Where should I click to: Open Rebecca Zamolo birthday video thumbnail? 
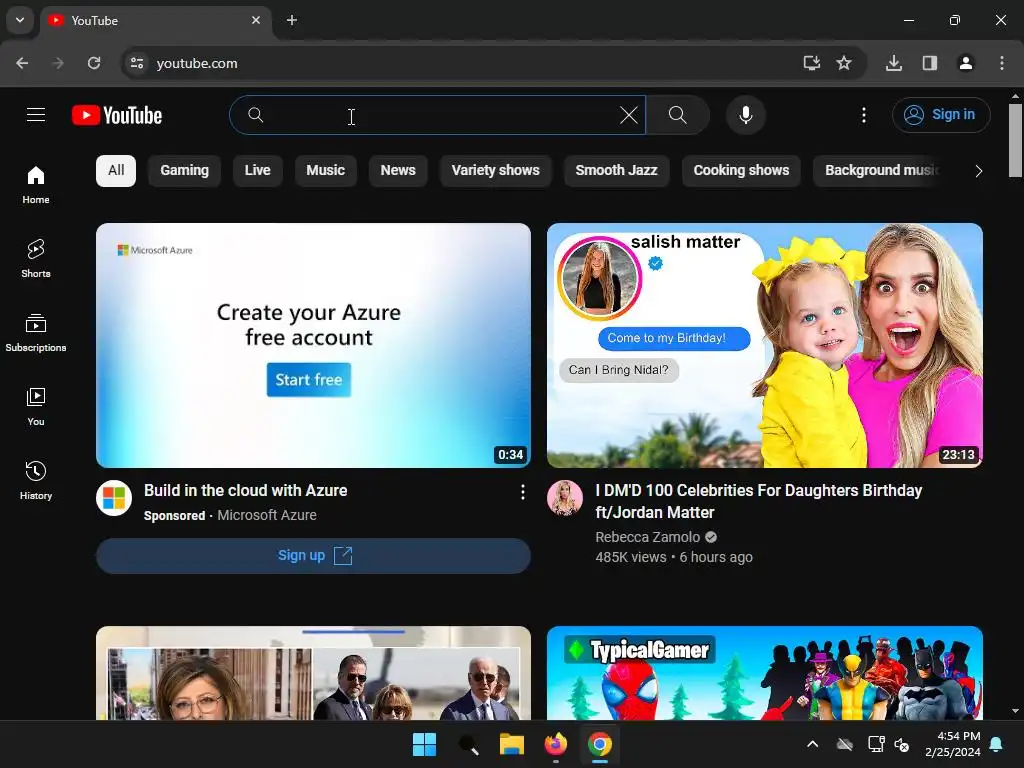pyautogui.click(x=764, y=345)
